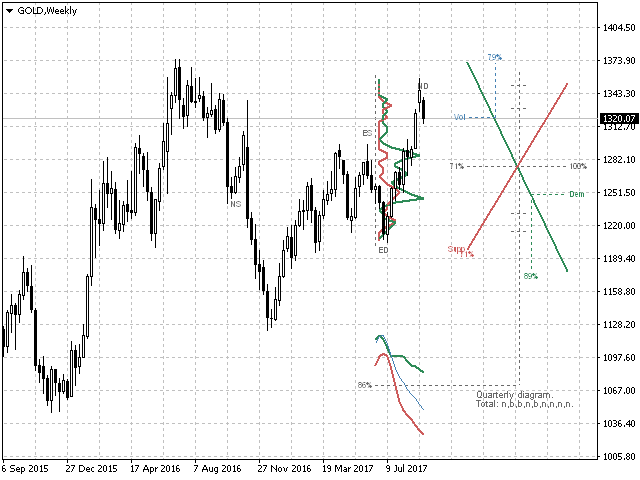The height and width of the screenshot is (480, 640).
Task: Select the current price label 1320.07
Action: click(619, 119)
